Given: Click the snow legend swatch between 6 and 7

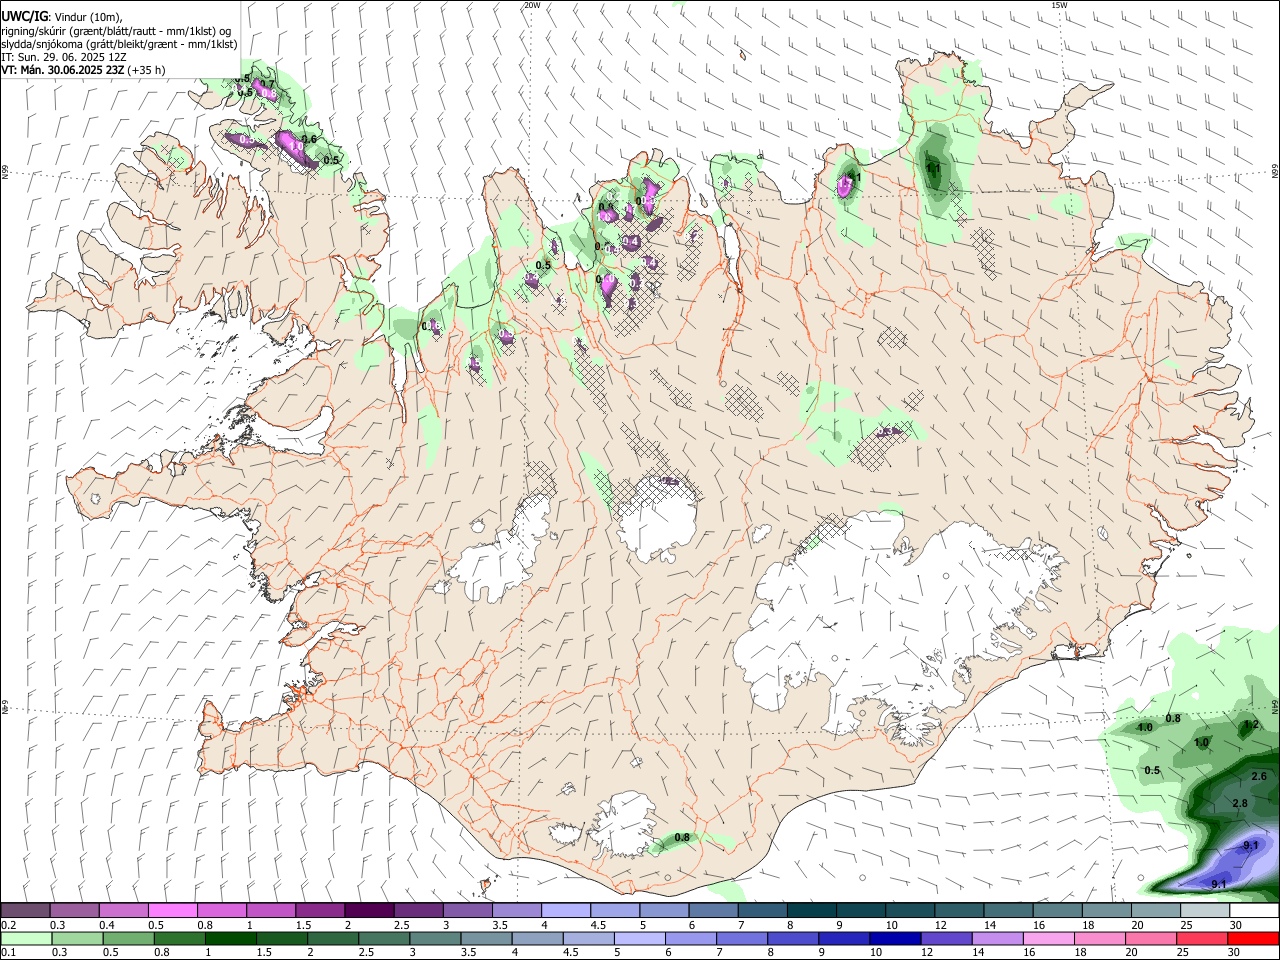Looking at the screenshot, I should (712, 910).
